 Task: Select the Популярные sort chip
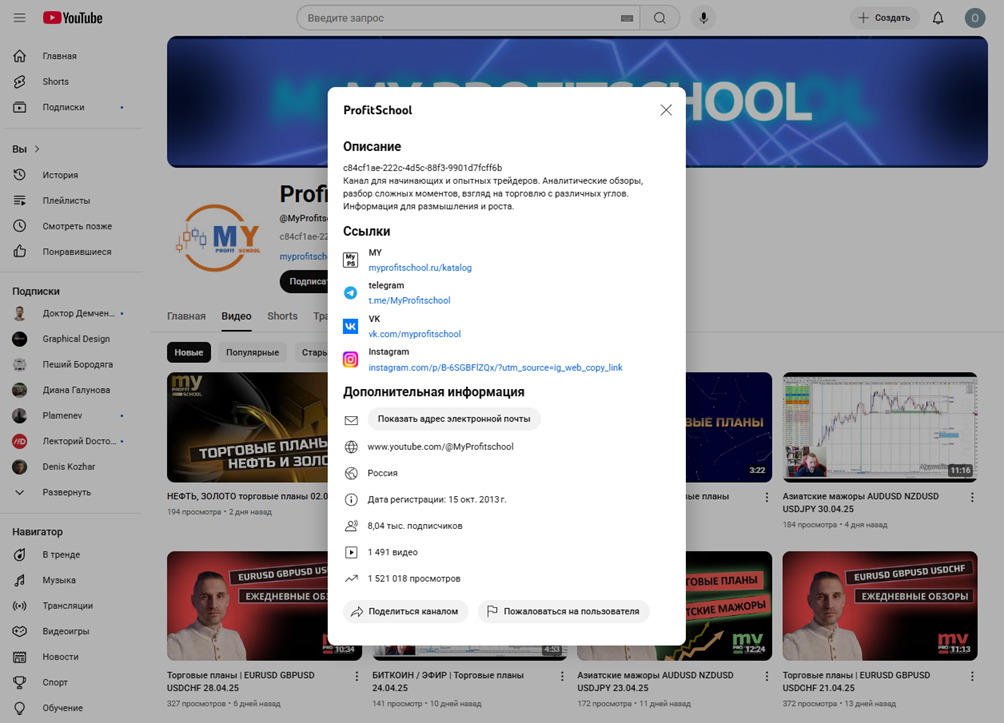tap(252, 352)
